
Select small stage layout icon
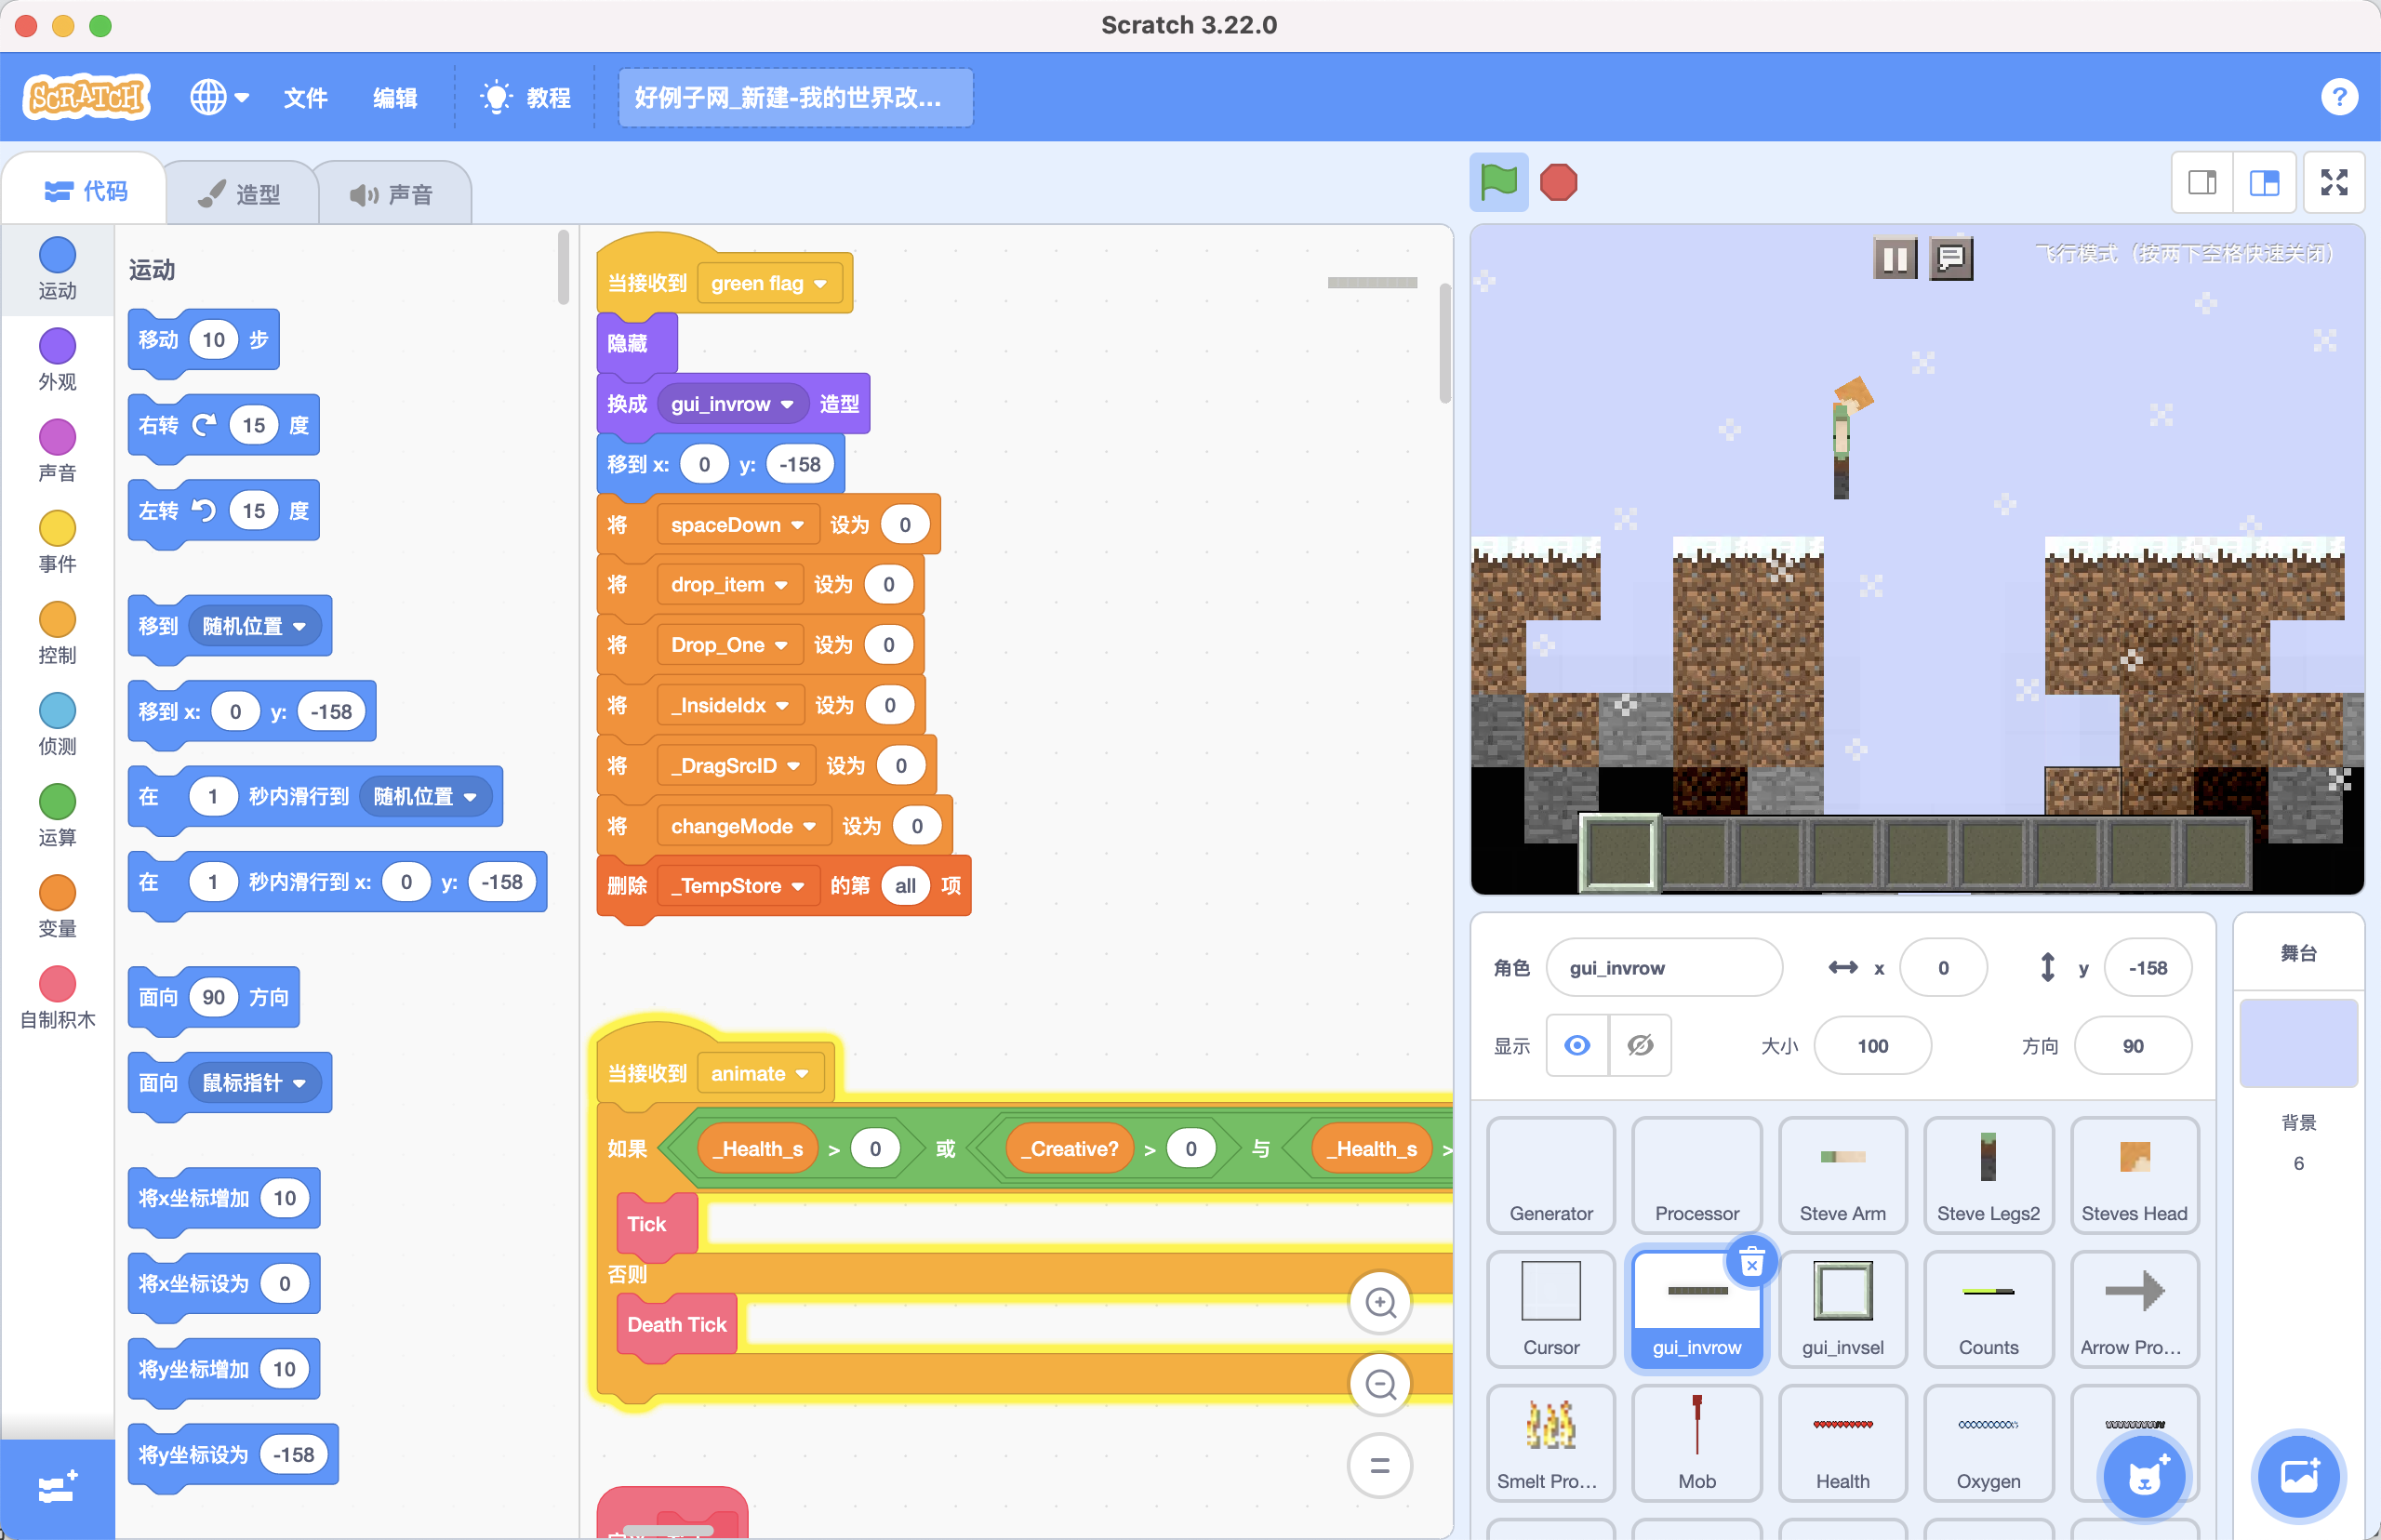pyautogui.click(x=2202, y=182)
